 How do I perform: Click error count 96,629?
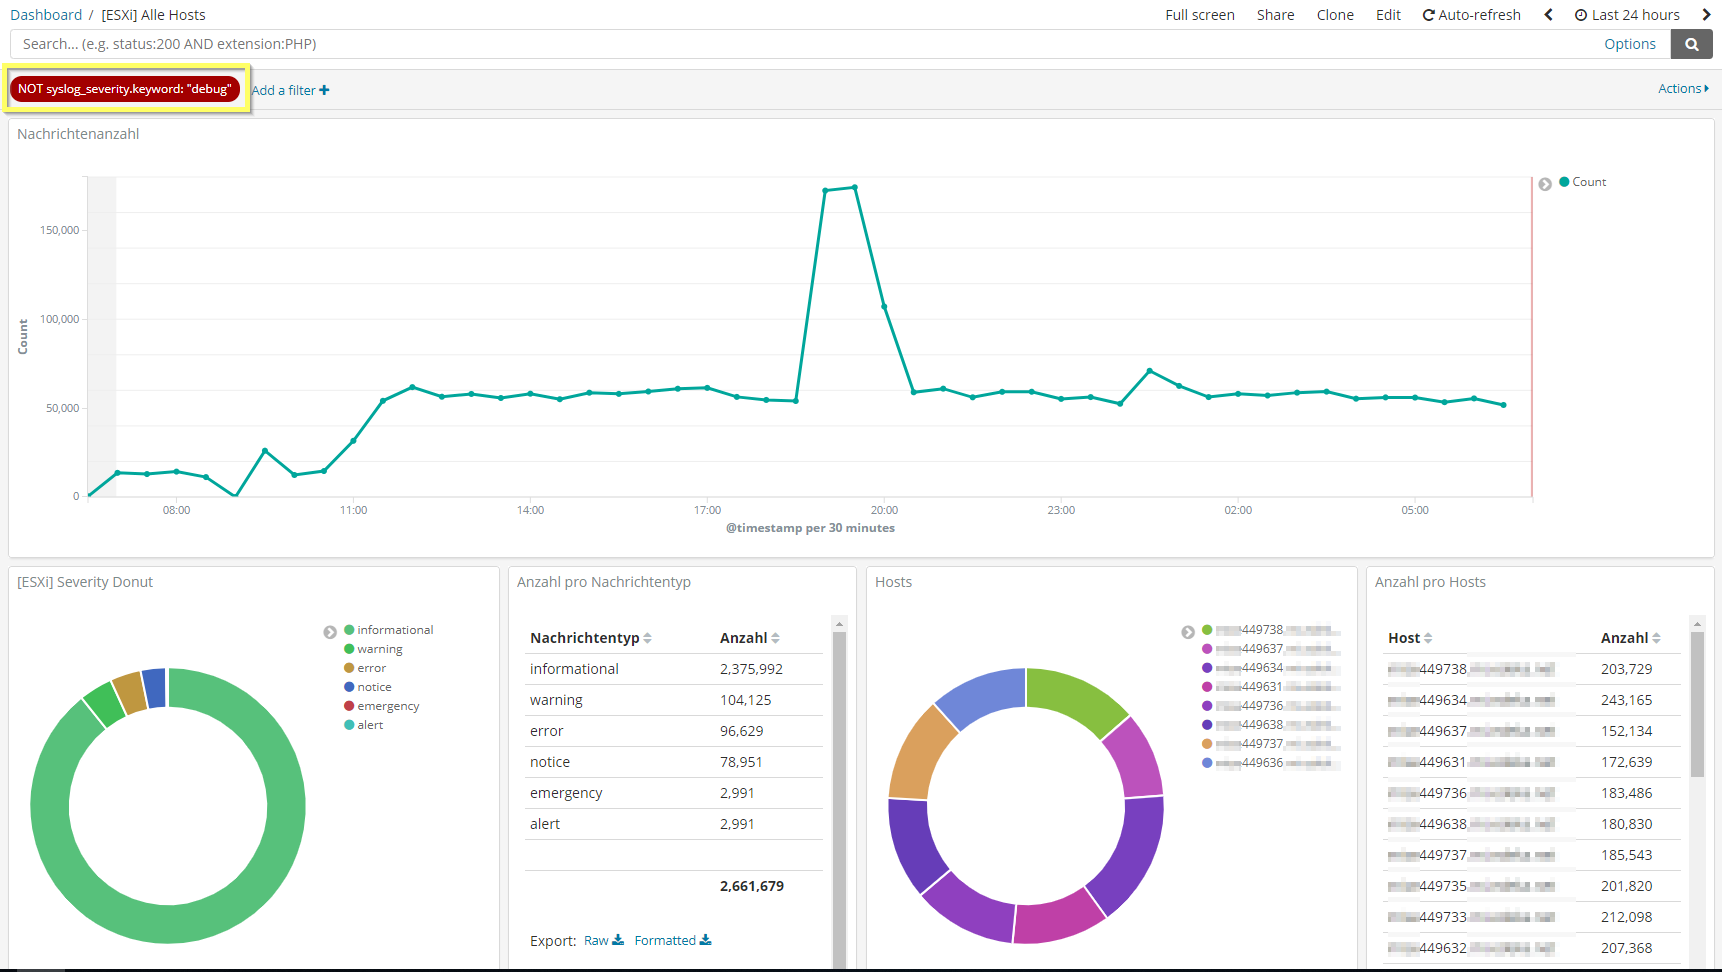(742, 731)
